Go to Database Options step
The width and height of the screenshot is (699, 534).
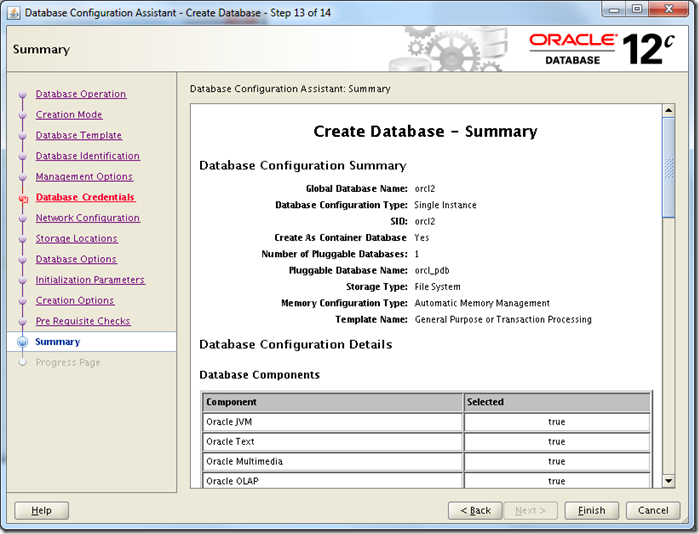[x=76, y=260]
